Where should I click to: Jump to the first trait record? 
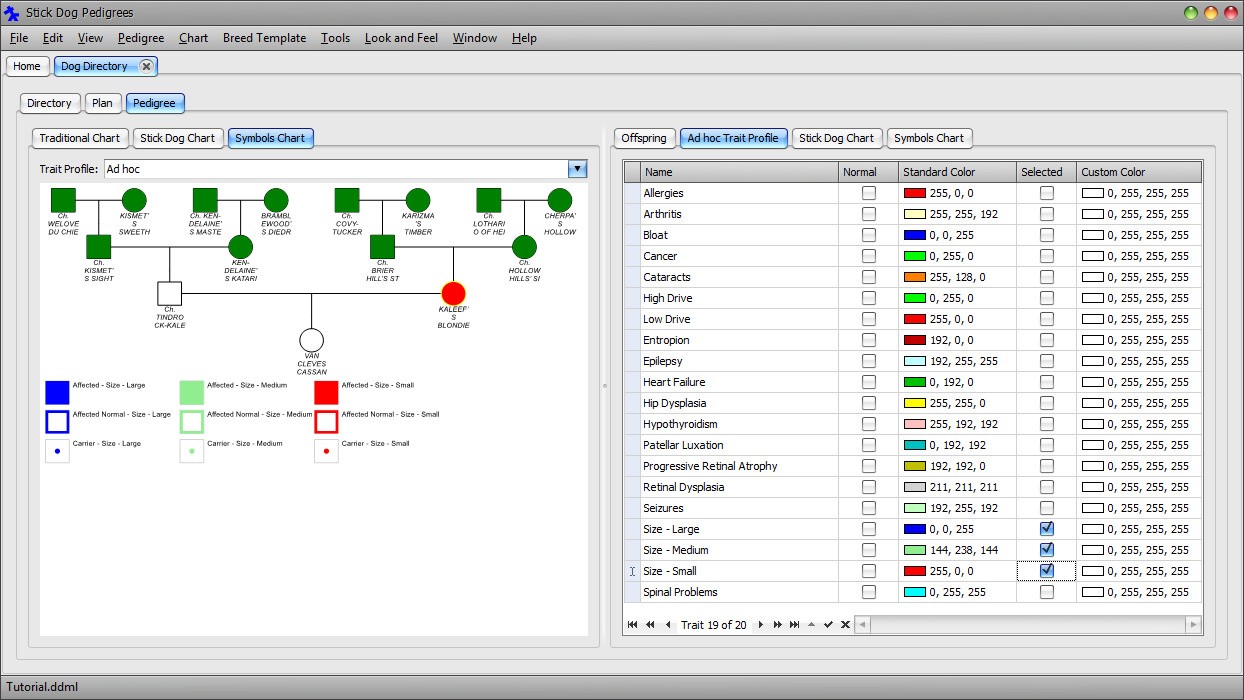coord(632,625)
